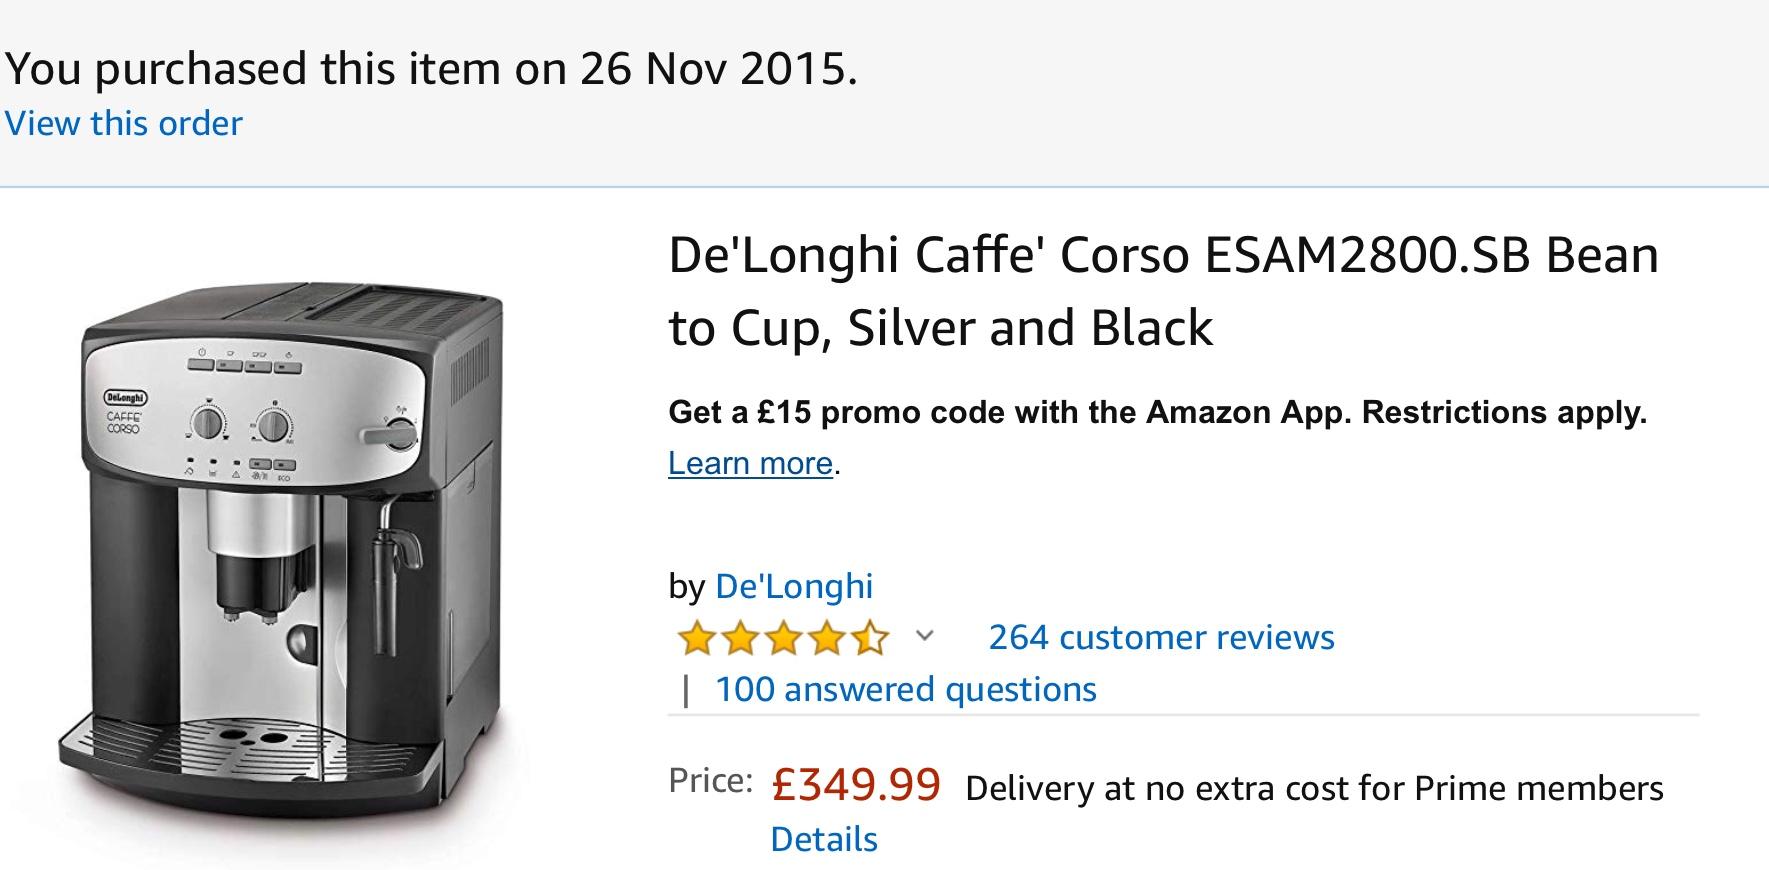Image resolution: width=1769 pixels, height=870 pixels.
Task: Open the 264 customer reviews link
Action: click(x=1161, y=637)
